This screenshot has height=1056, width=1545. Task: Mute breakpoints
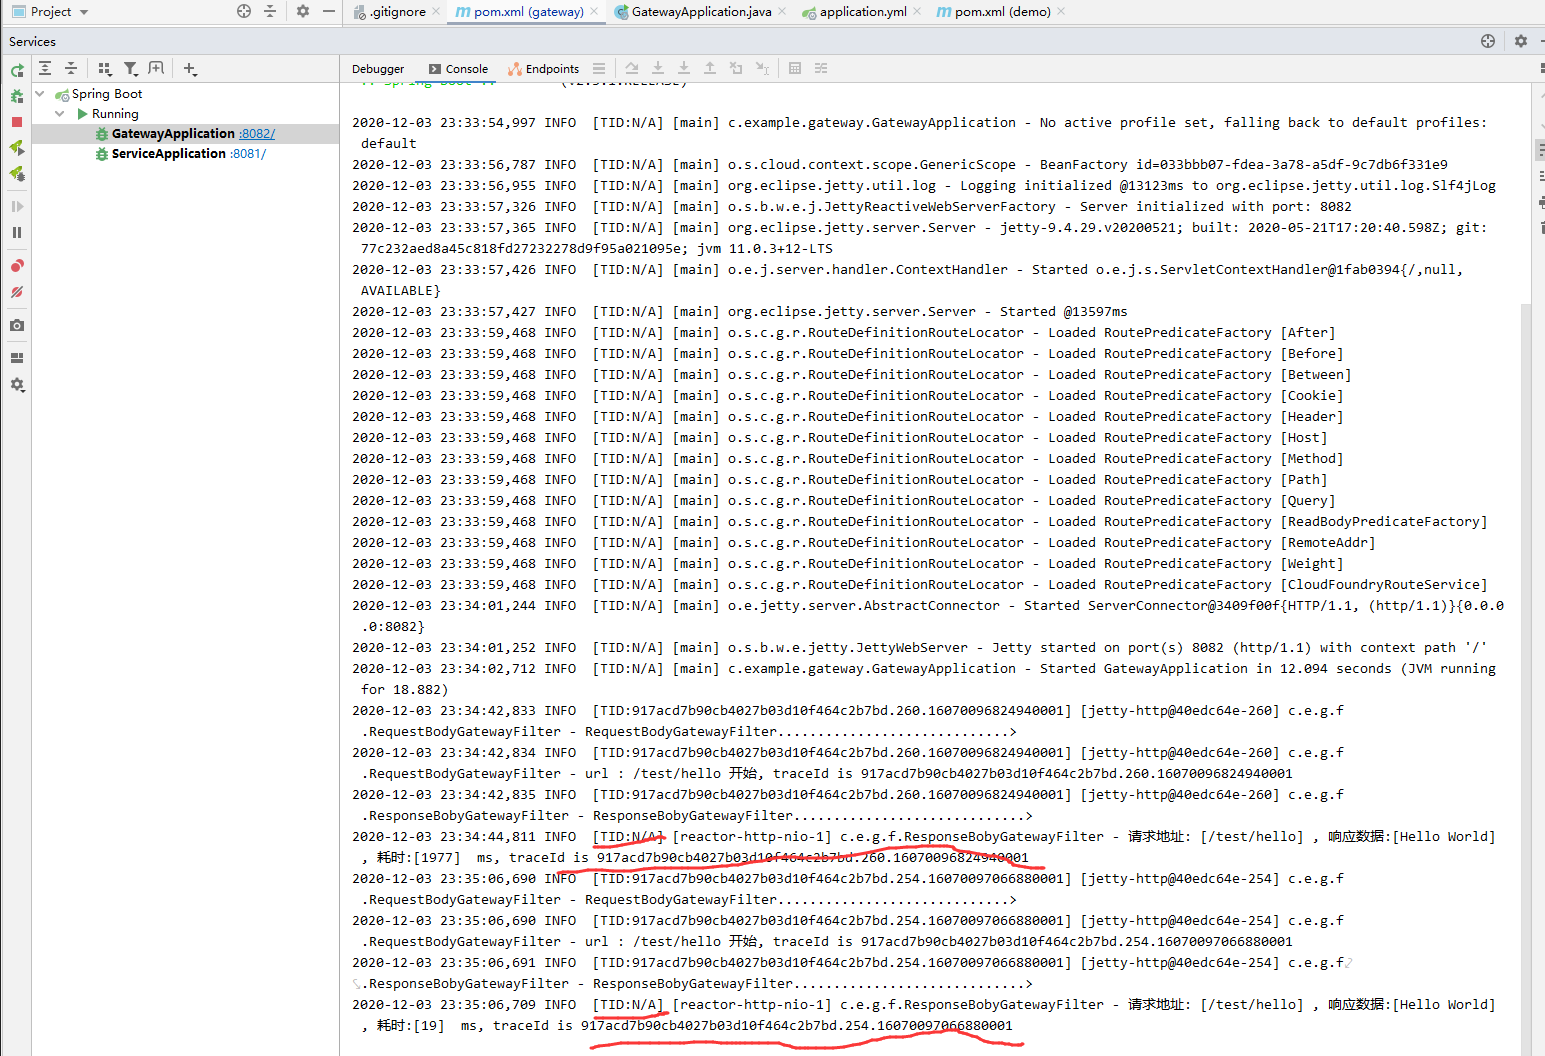click(x=16, y=293)
